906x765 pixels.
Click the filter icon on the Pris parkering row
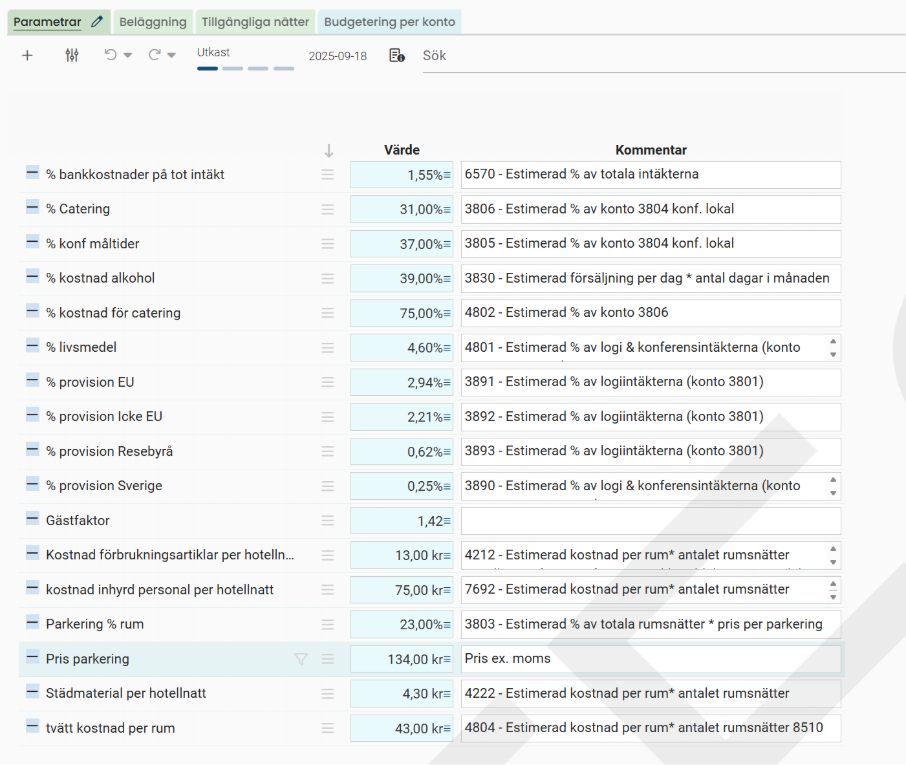point(300,659)
